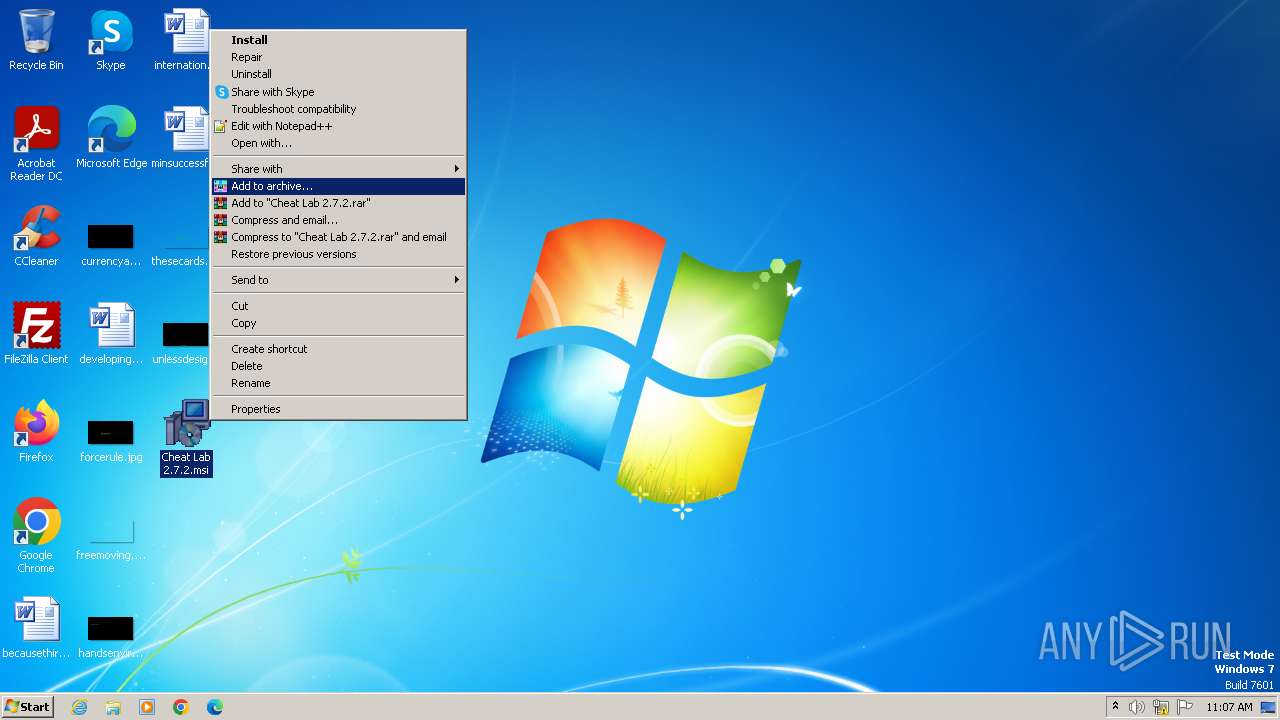Screen dimensions: 1280x720
Task: Select Troubleshoot compatibility
Action: [x=338, y=109]
